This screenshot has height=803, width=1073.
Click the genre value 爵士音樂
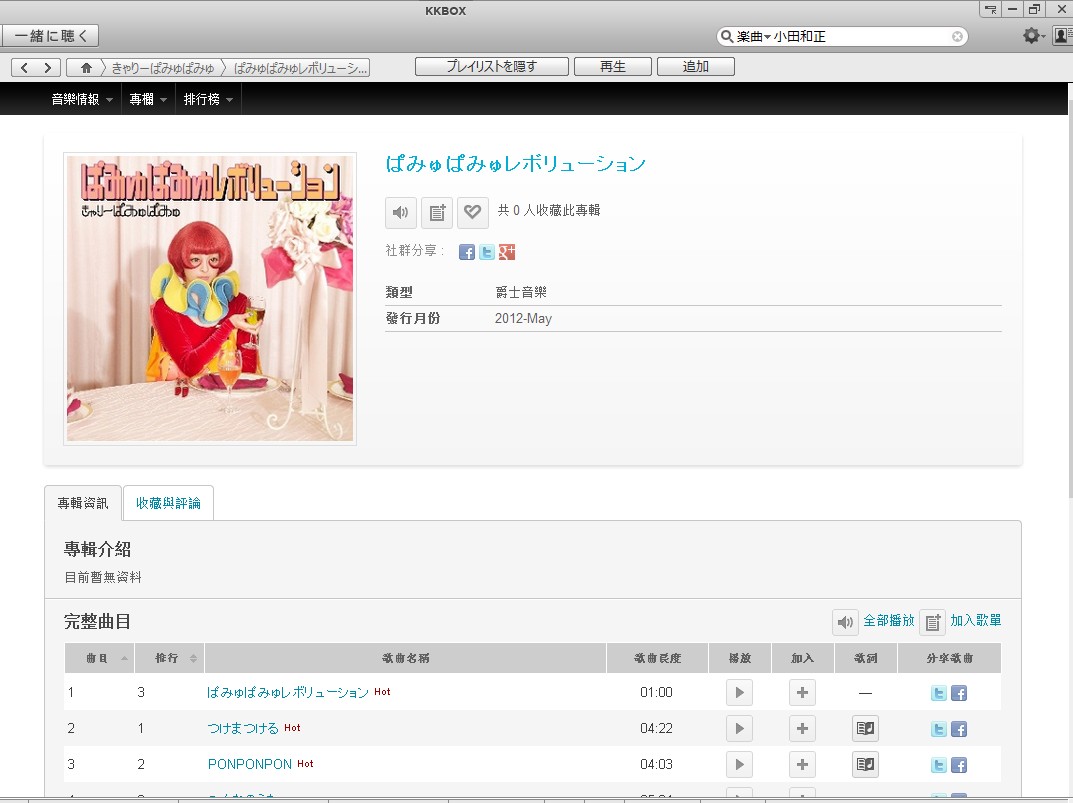click(521, 292)
